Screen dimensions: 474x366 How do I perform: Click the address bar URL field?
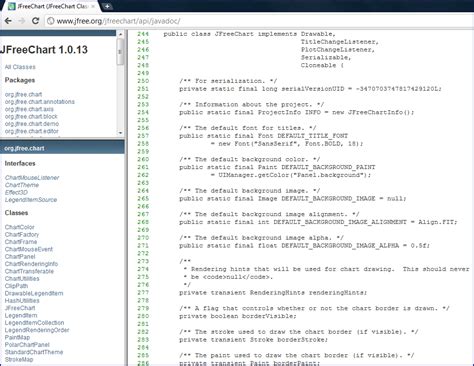tap(260, 21)
